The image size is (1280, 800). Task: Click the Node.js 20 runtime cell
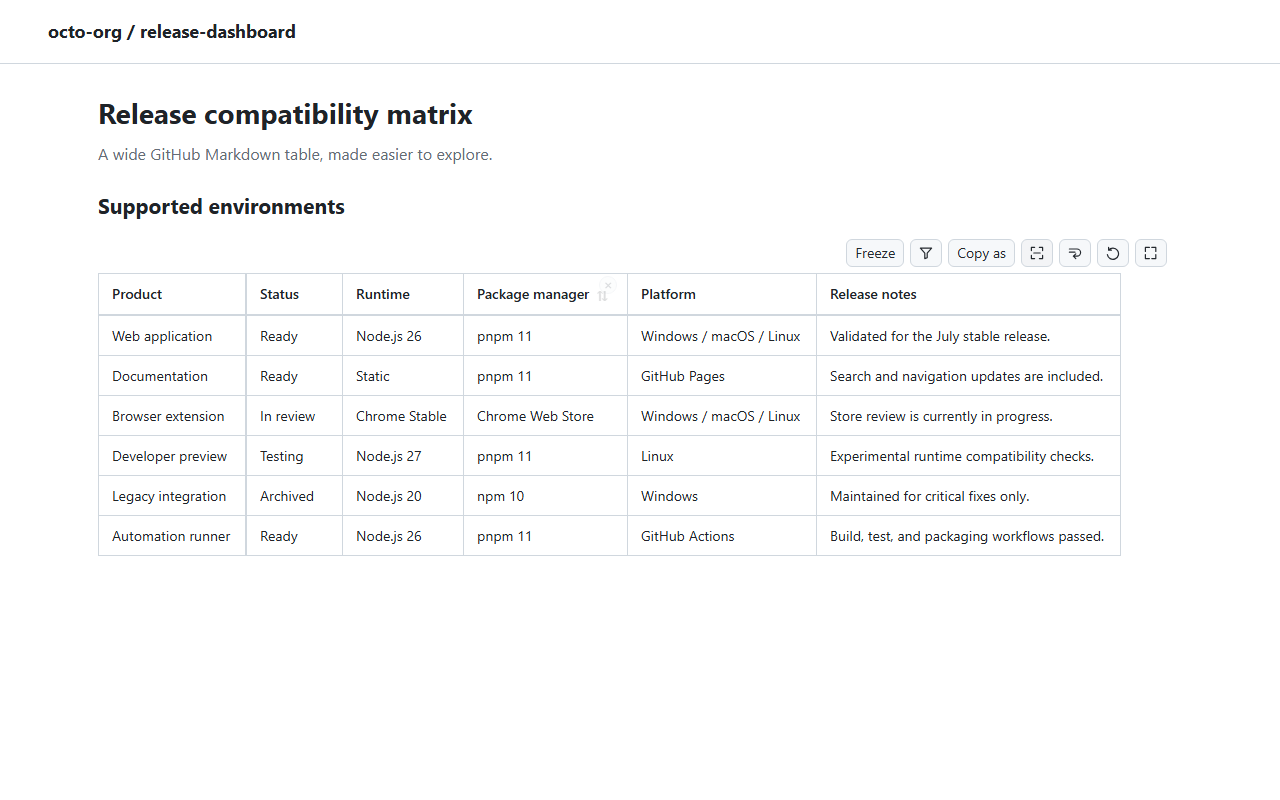(403, 496)
